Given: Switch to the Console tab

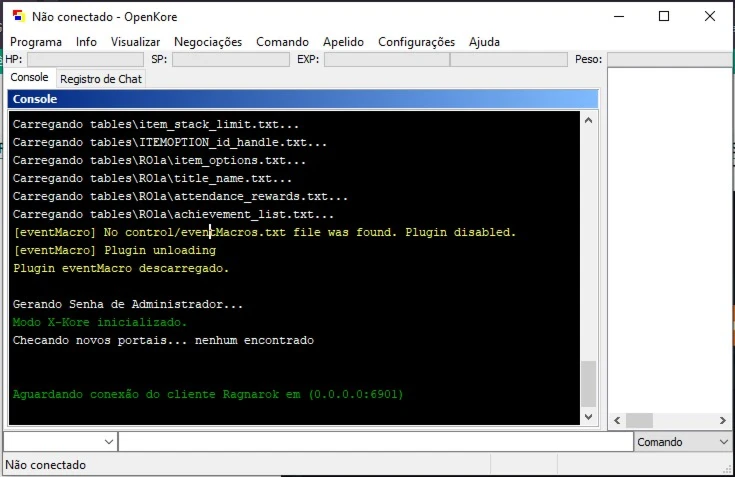Looking at the screenshot, I should (30, 77).
